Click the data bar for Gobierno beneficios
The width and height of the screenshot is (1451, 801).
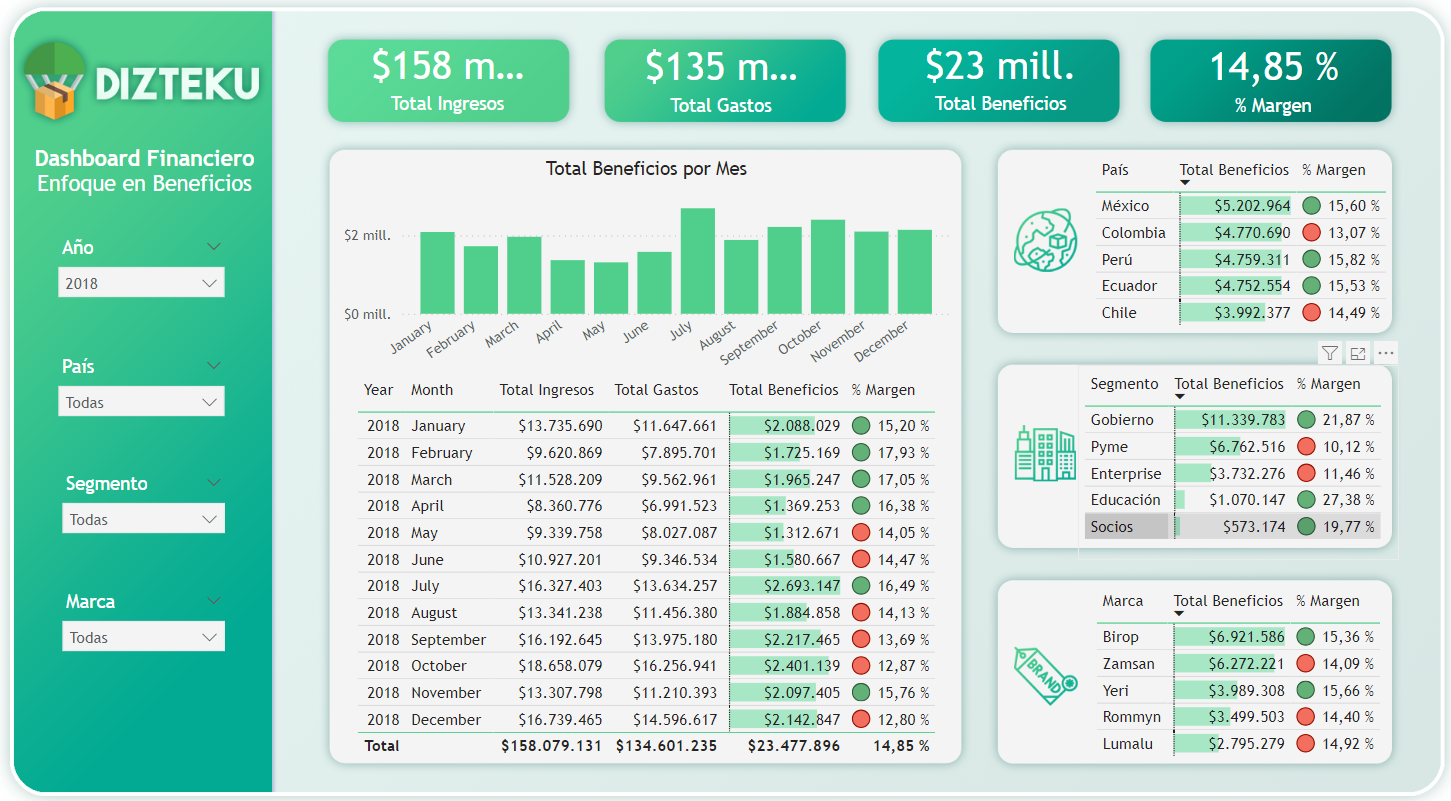click(x=1230, y=419)
